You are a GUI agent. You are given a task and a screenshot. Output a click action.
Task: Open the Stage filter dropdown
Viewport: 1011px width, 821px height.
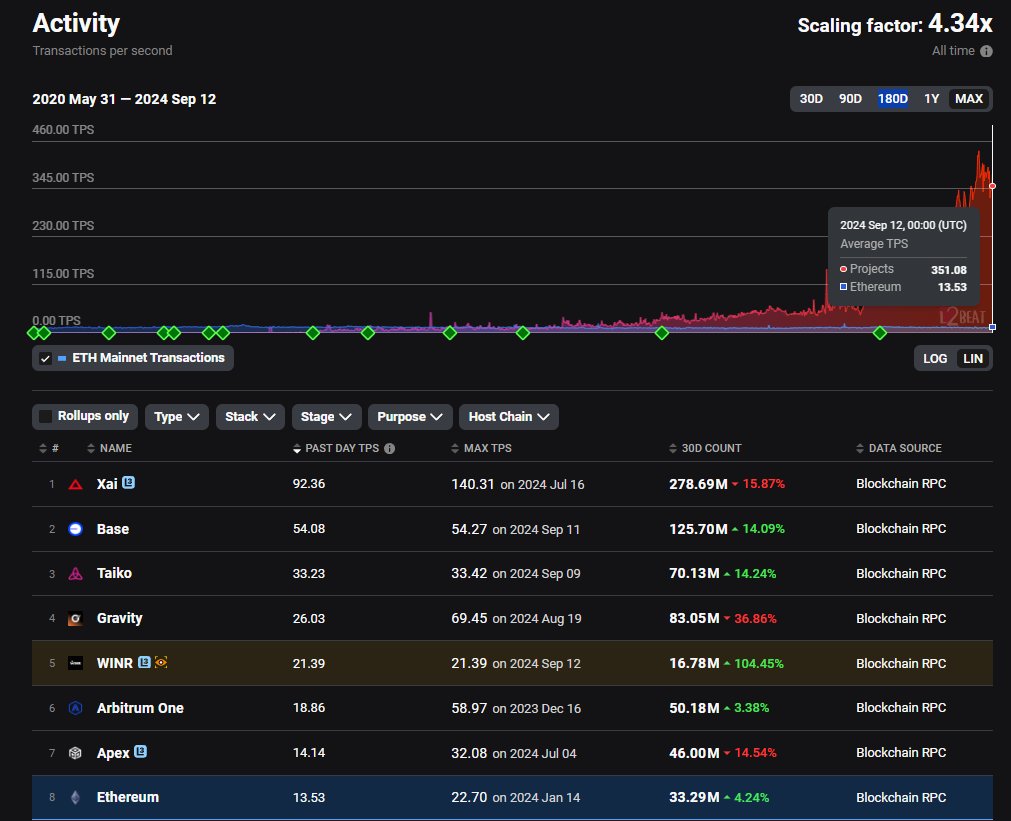(x=326, y=417)
